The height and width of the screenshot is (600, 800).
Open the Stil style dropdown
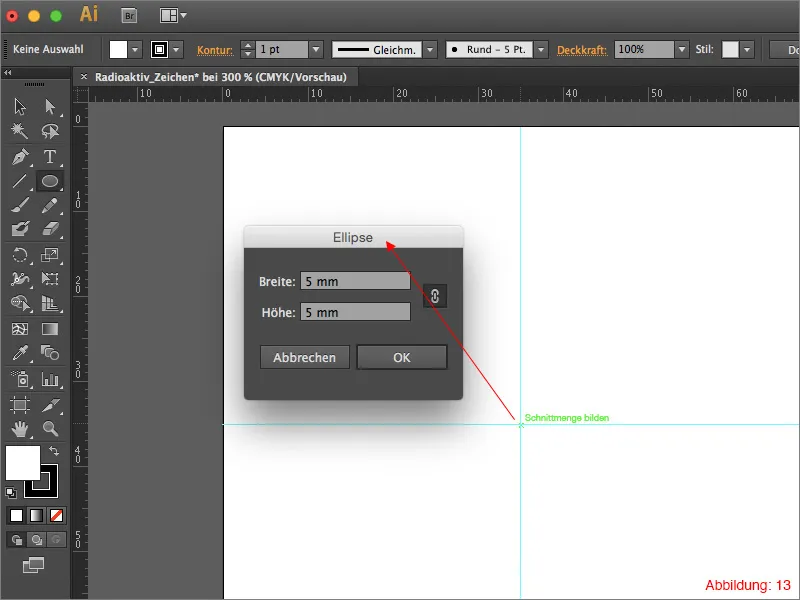[x=747, y=50]
